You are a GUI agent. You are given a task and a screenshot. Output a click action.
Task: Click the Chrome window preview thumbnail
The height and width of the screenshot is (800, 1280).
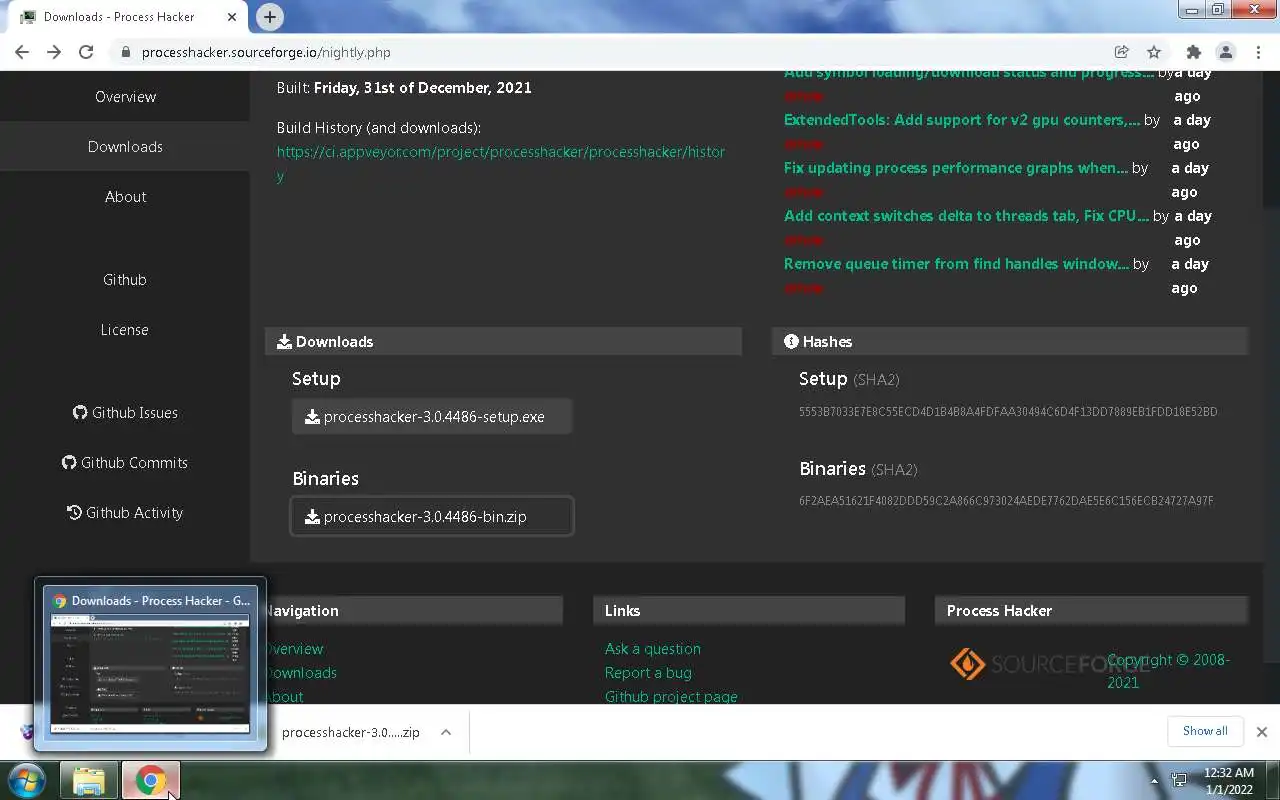[150, 664]
